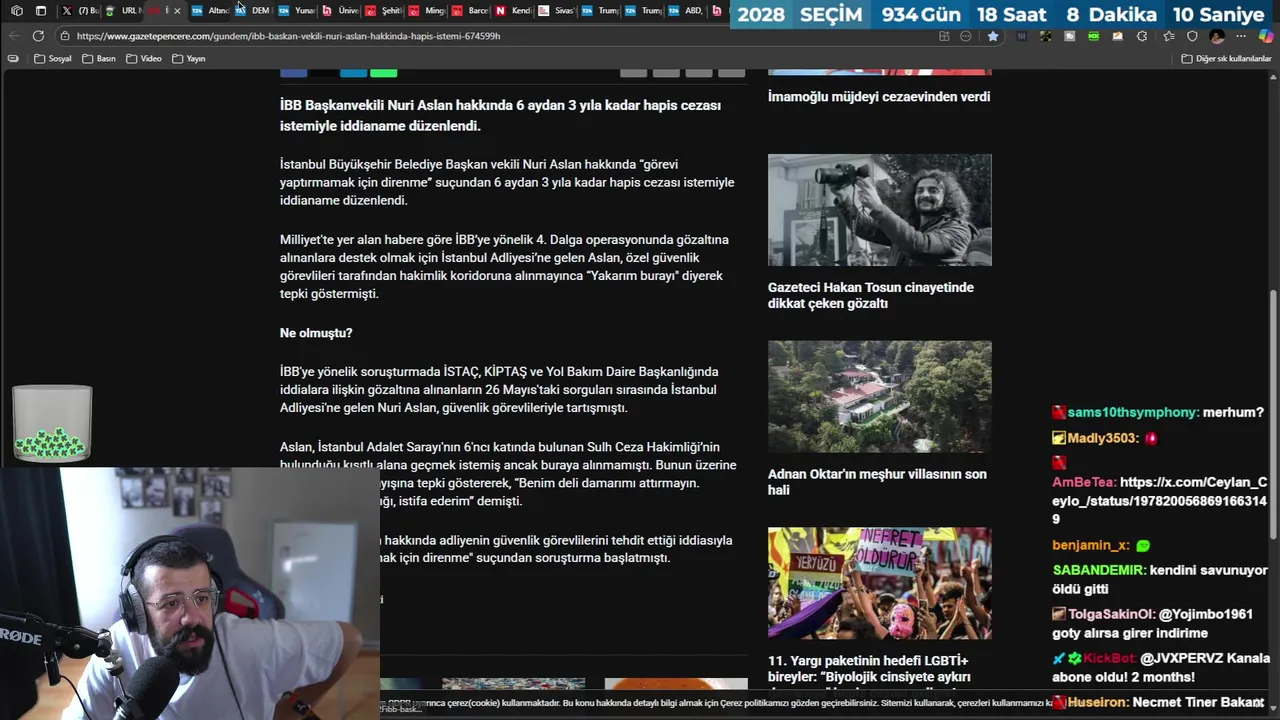Viewport: 1280px width, 720px height.
Task: Open the Favorites list icon
Action: click(x=1169, y=36)
